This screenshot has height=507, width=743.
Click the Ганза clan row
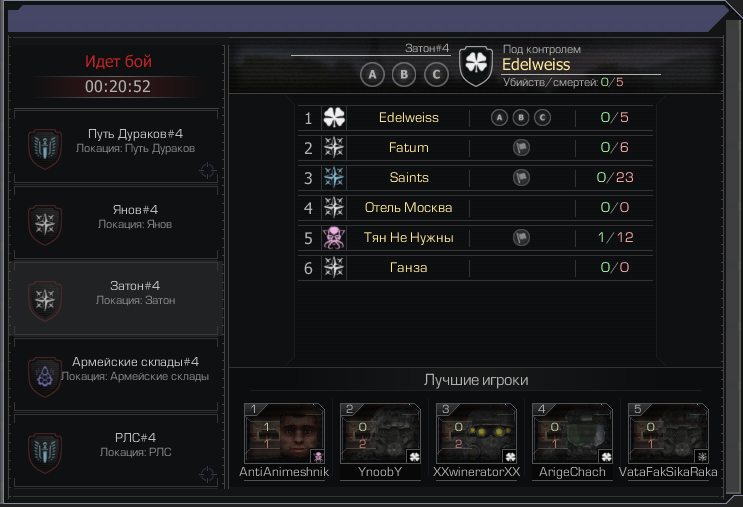tap(475, 267)
